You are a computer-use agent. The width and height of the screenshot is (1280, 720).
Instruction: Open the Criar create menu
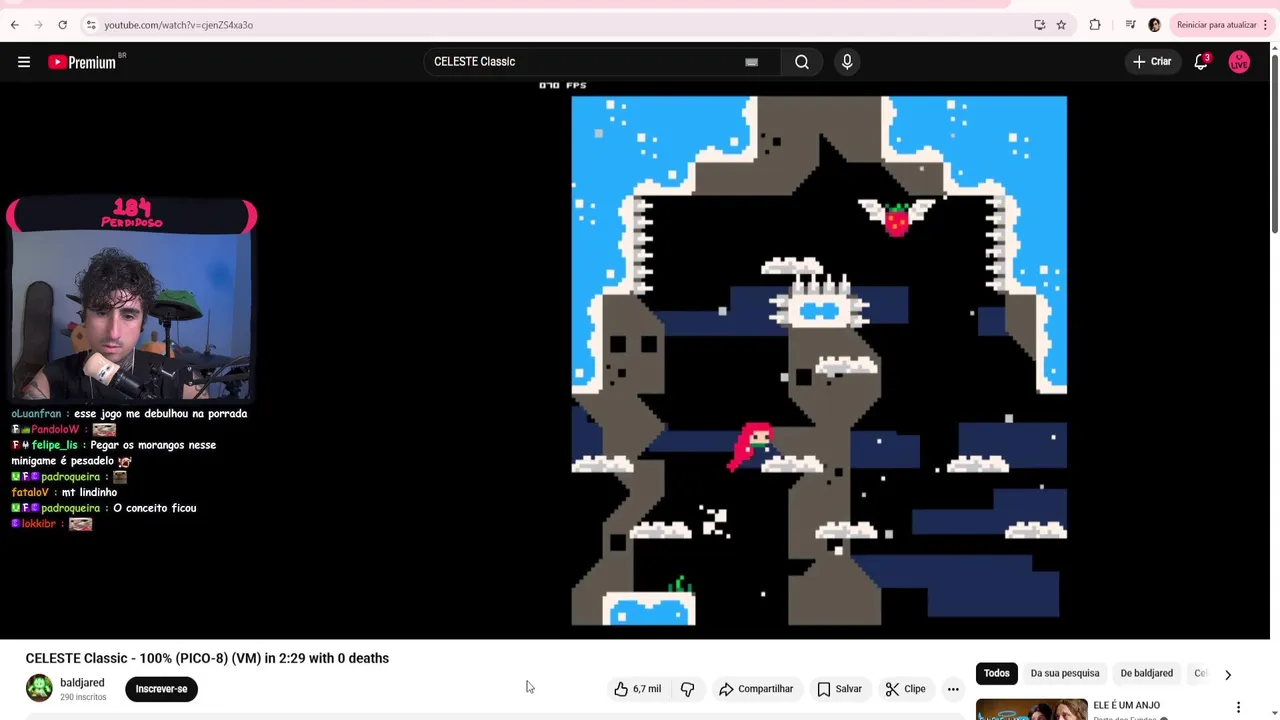tap(1151, 62)
